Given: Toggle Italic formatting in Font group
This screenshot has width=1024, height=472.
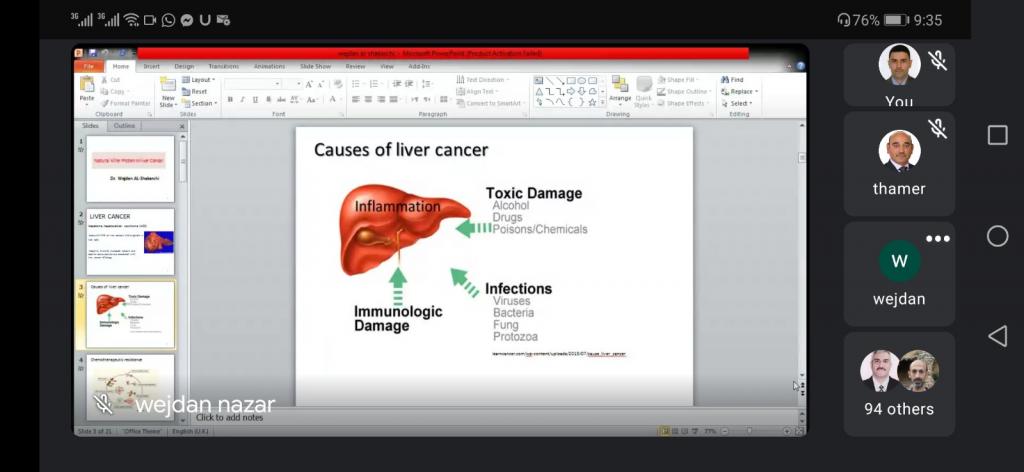Looking at the screenshot, I should (x=243, y=99).
